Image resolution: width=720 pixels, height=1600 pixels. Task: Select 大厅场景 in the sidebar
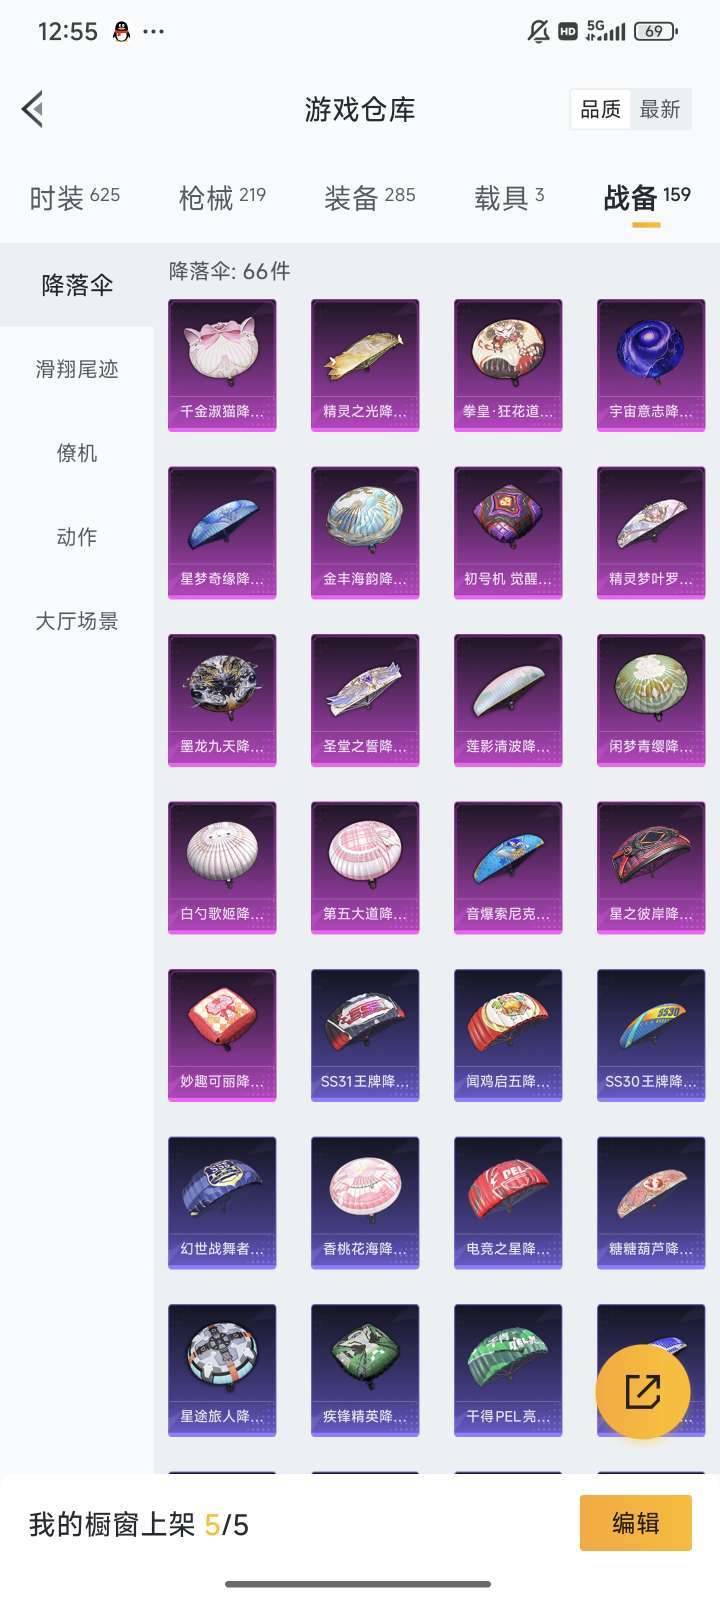point(77,621)
